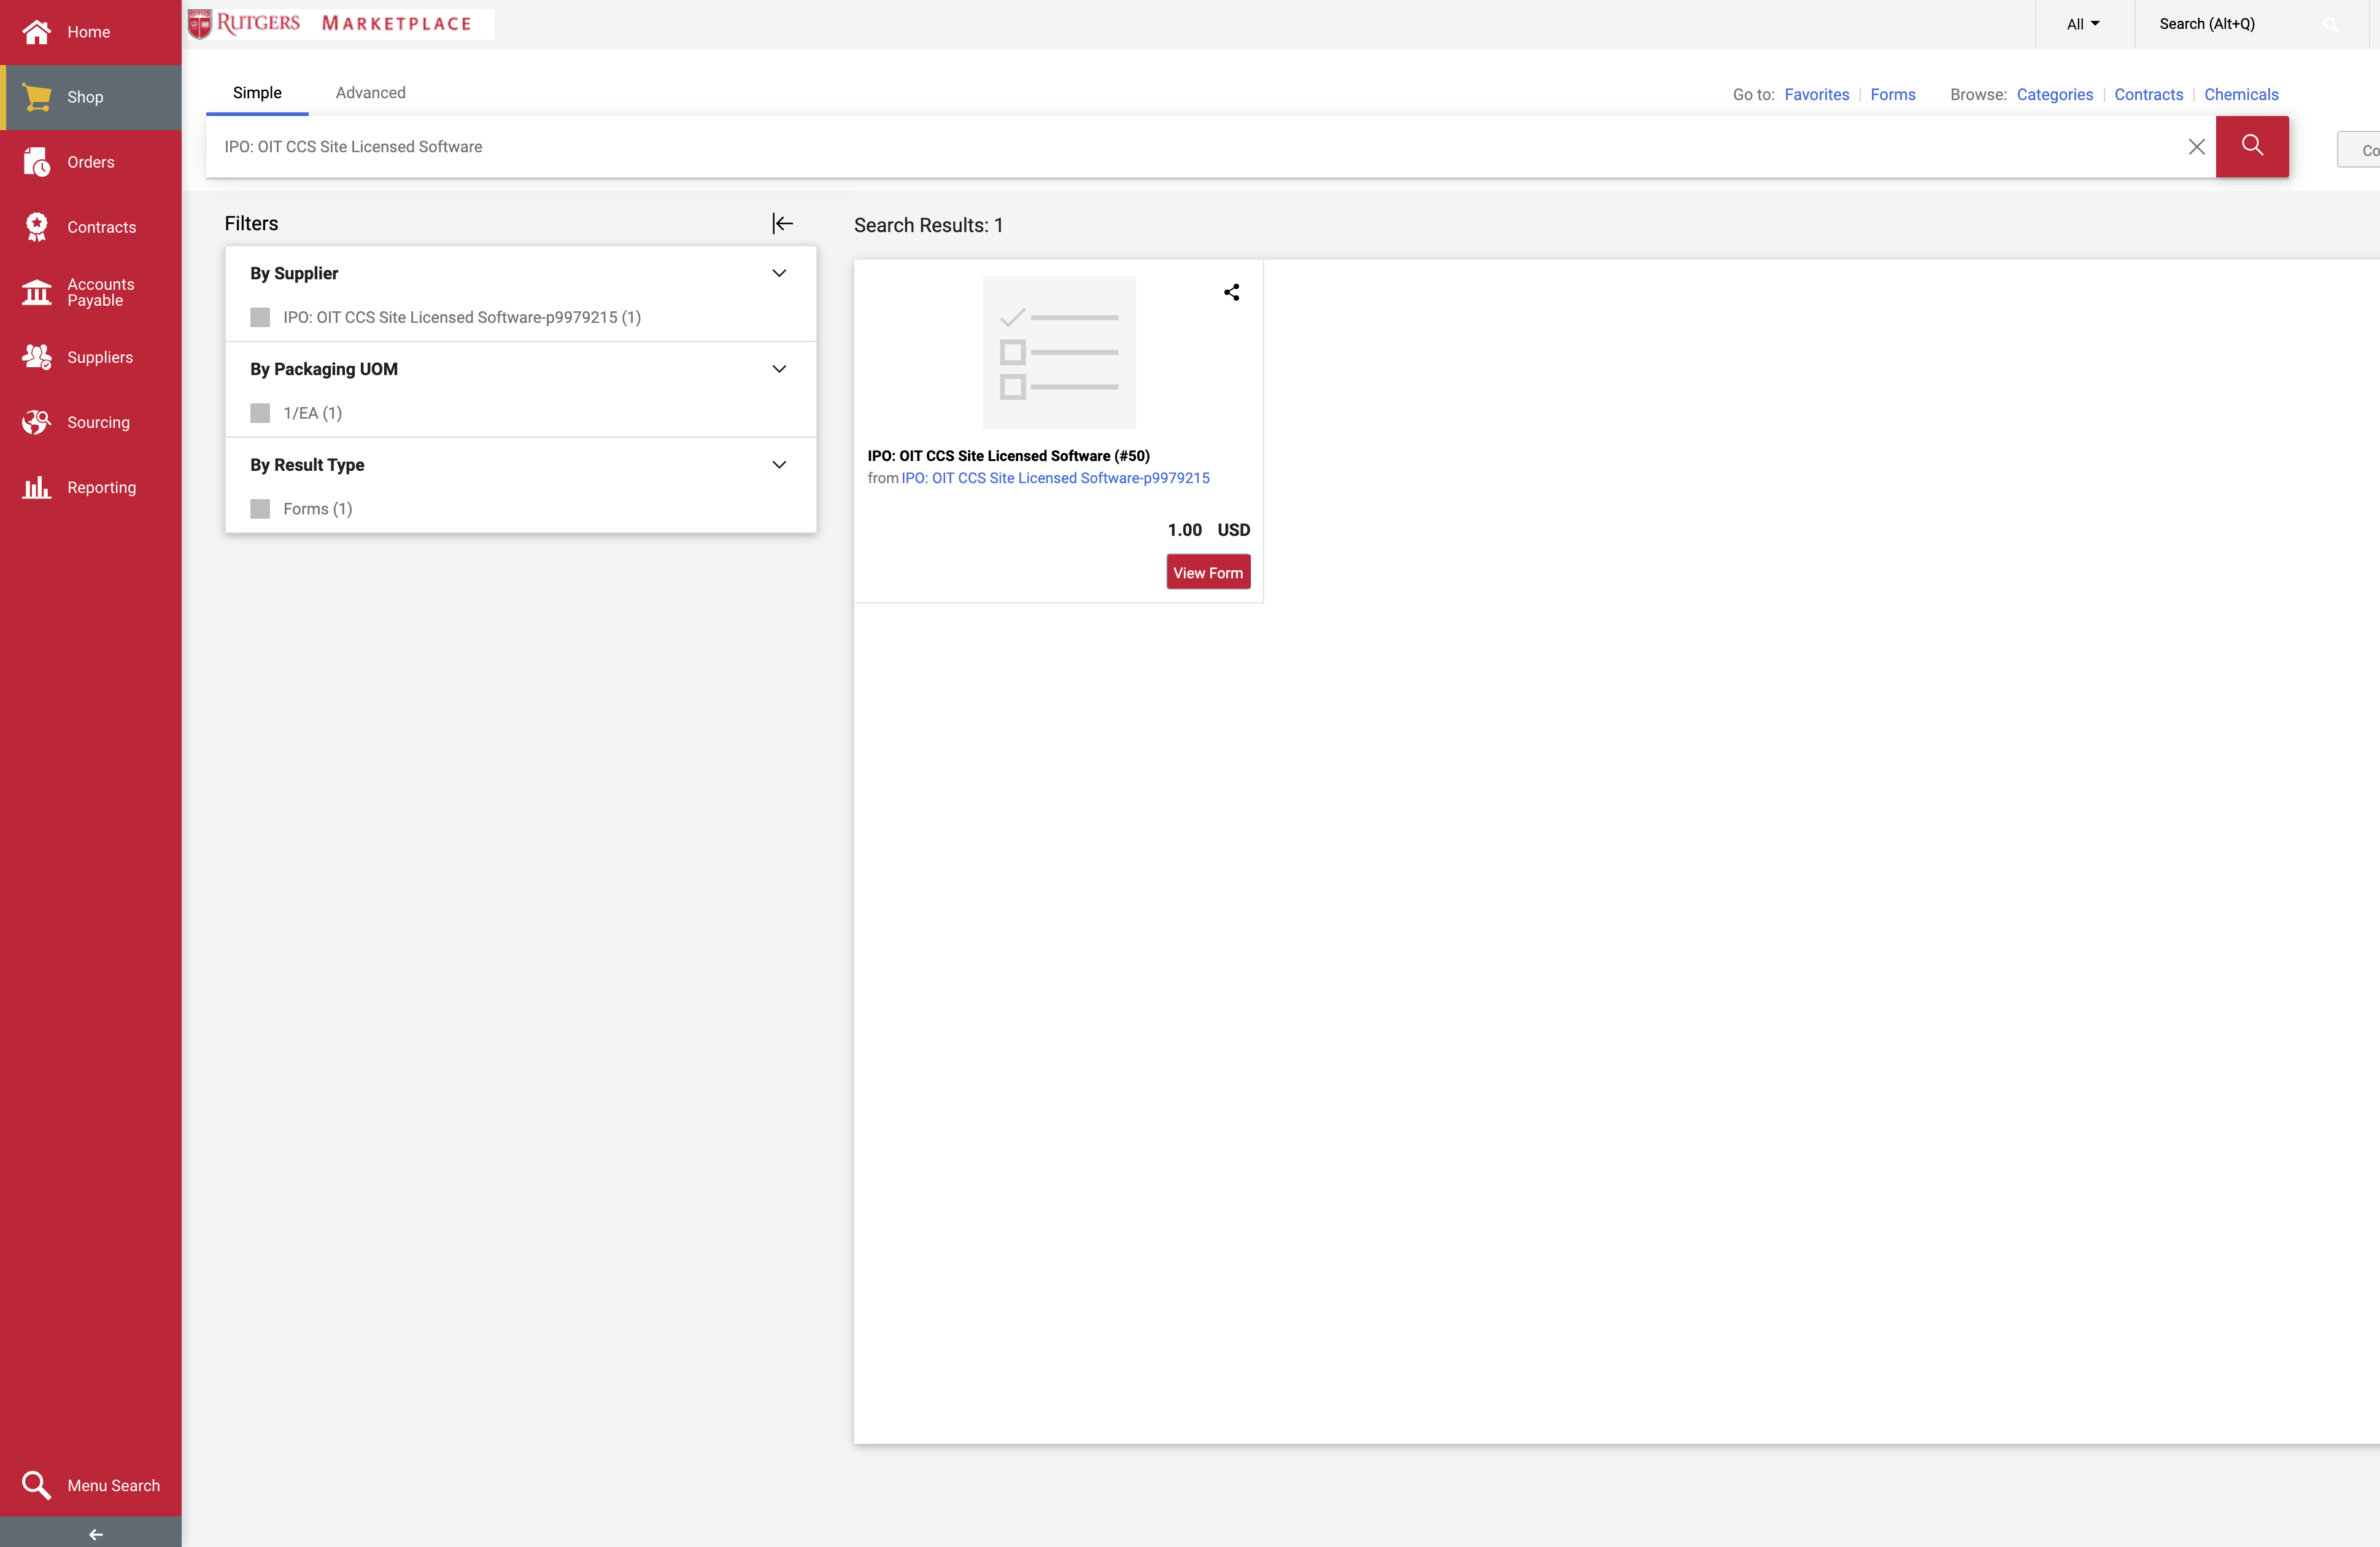Go to Forms link
This screenshot has height=1547, width=2380.
tap(1893, 94)
